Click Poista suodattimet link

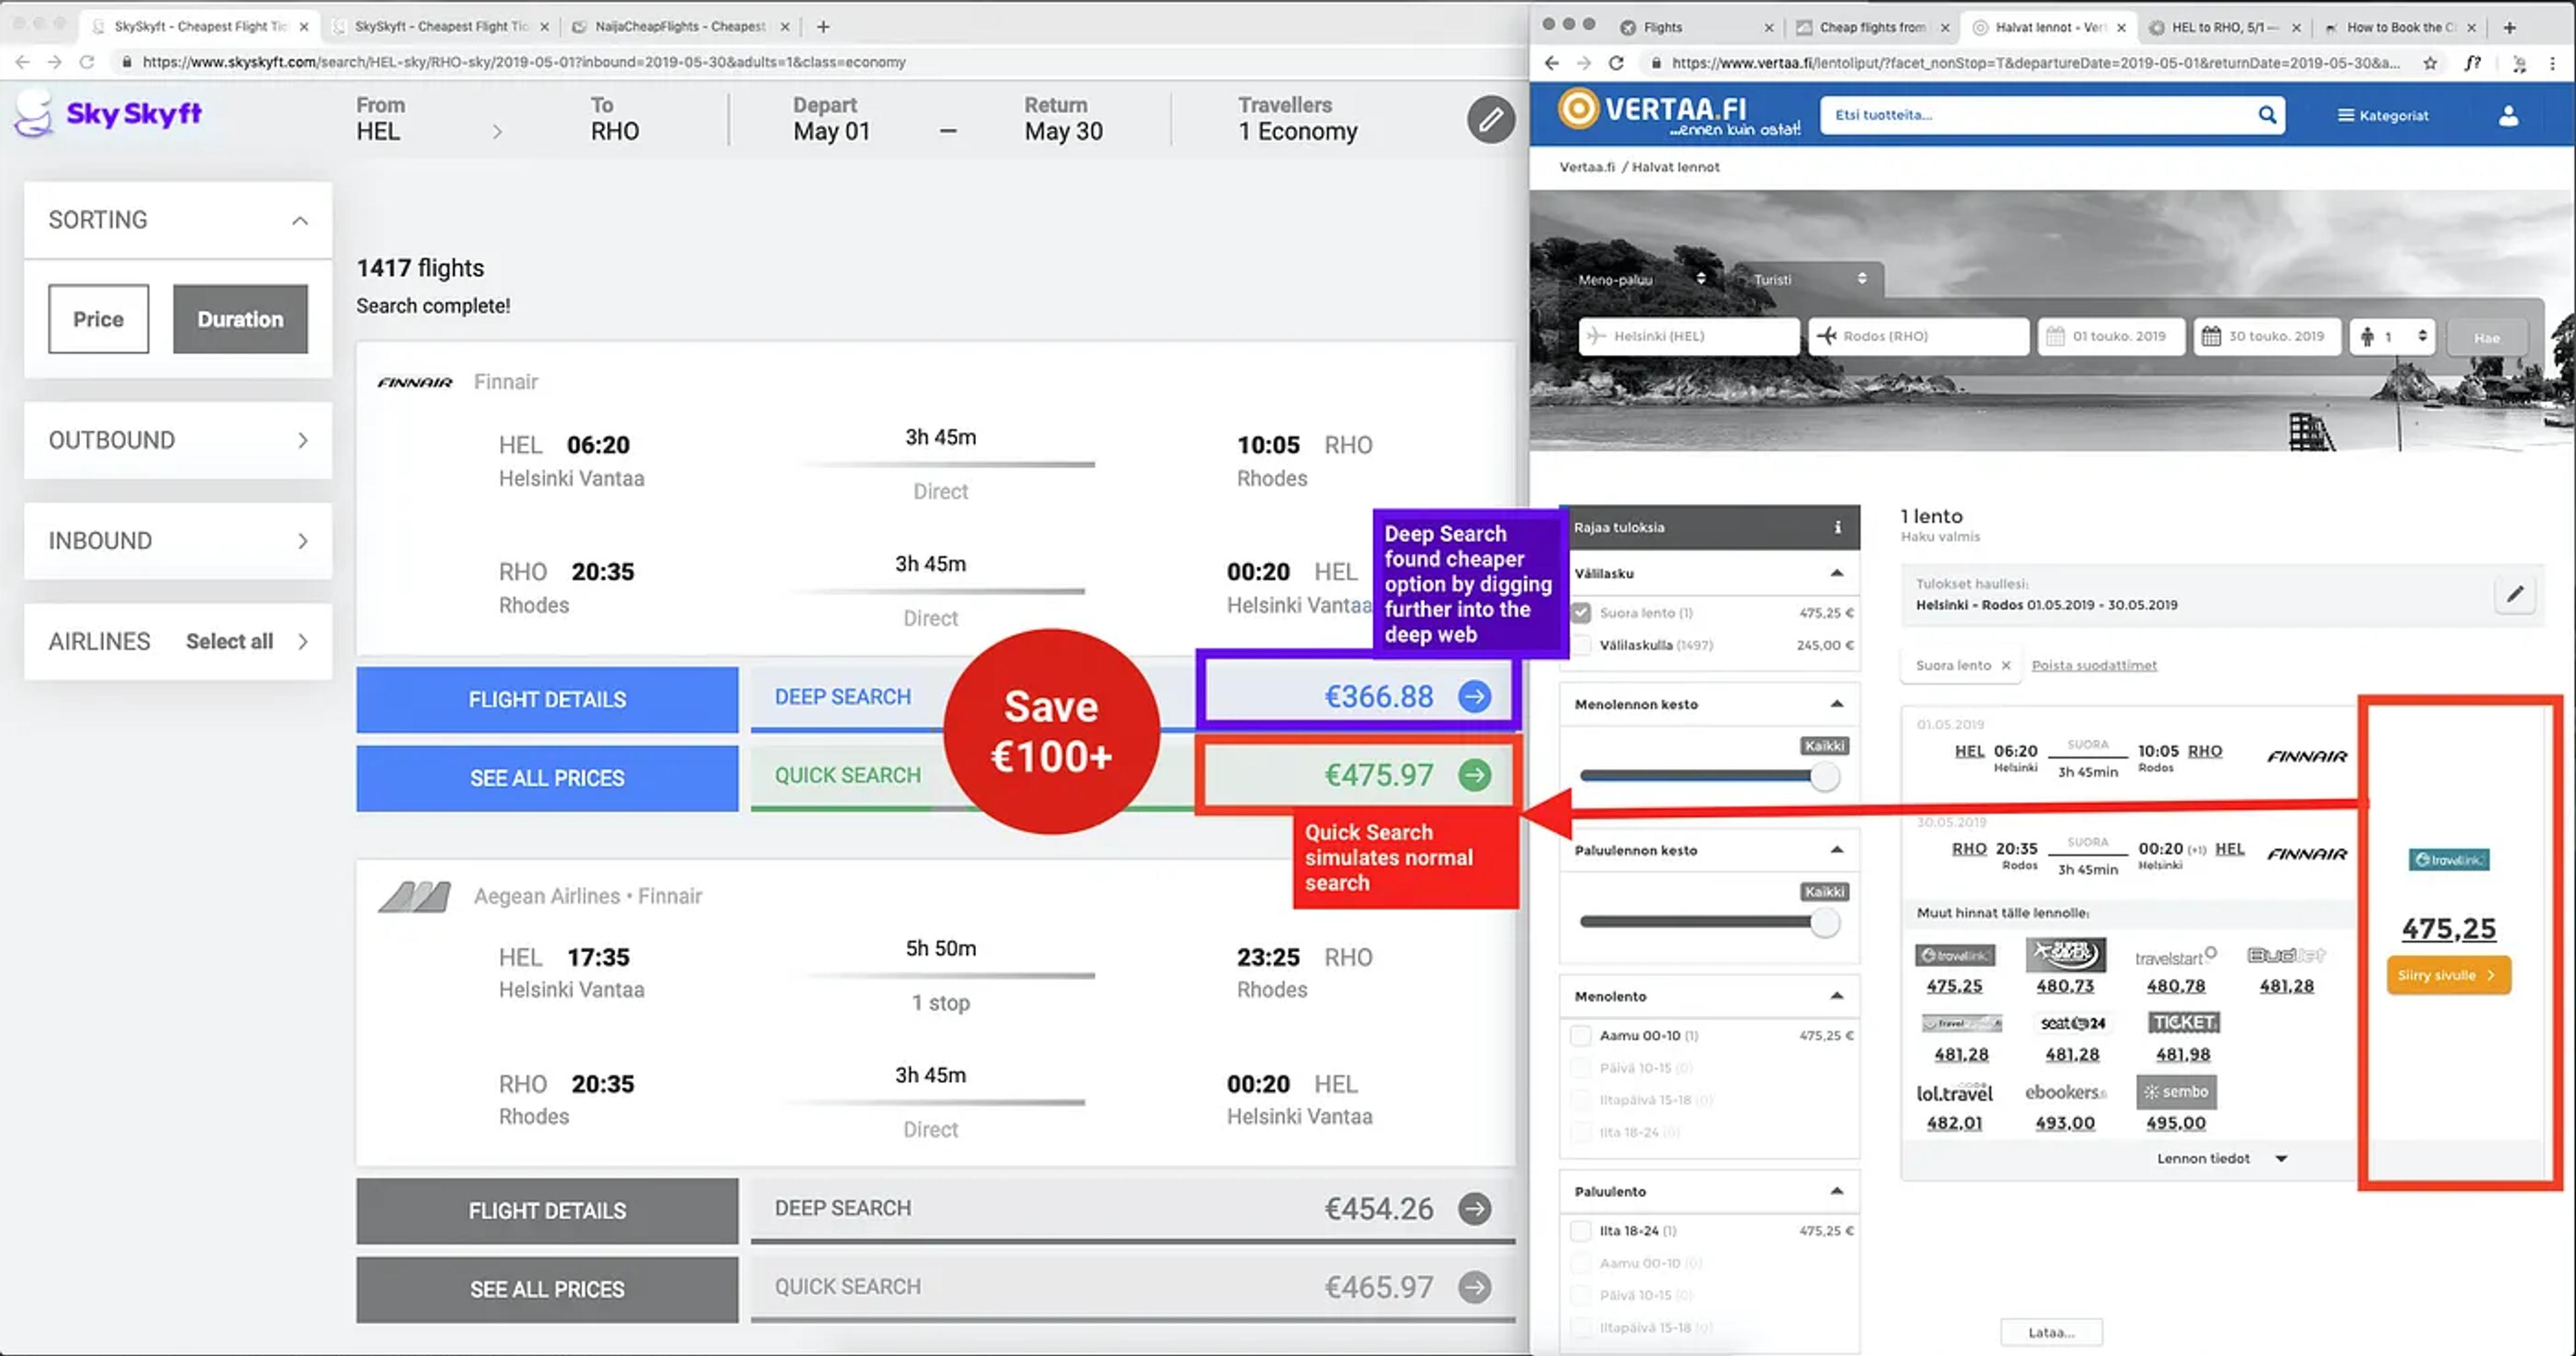(2093, 665)
